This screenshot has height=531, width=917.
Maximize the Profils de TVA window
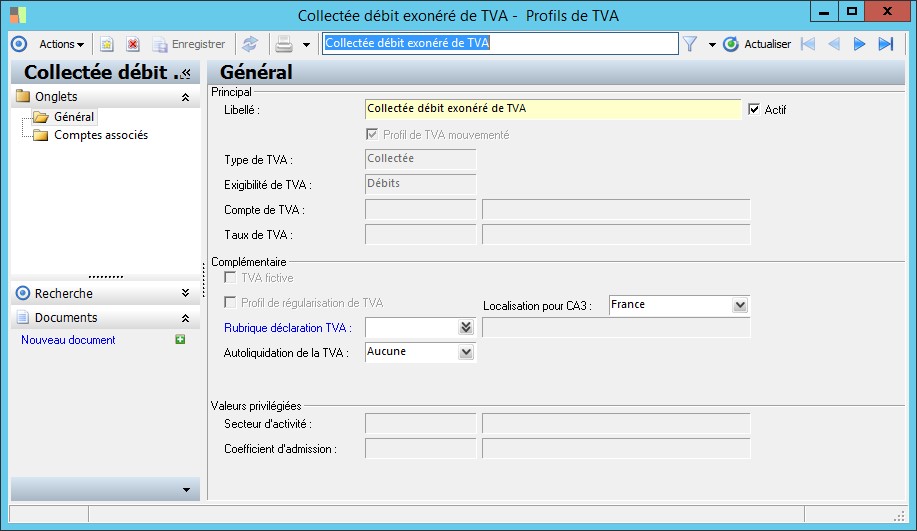coord(852,12)
